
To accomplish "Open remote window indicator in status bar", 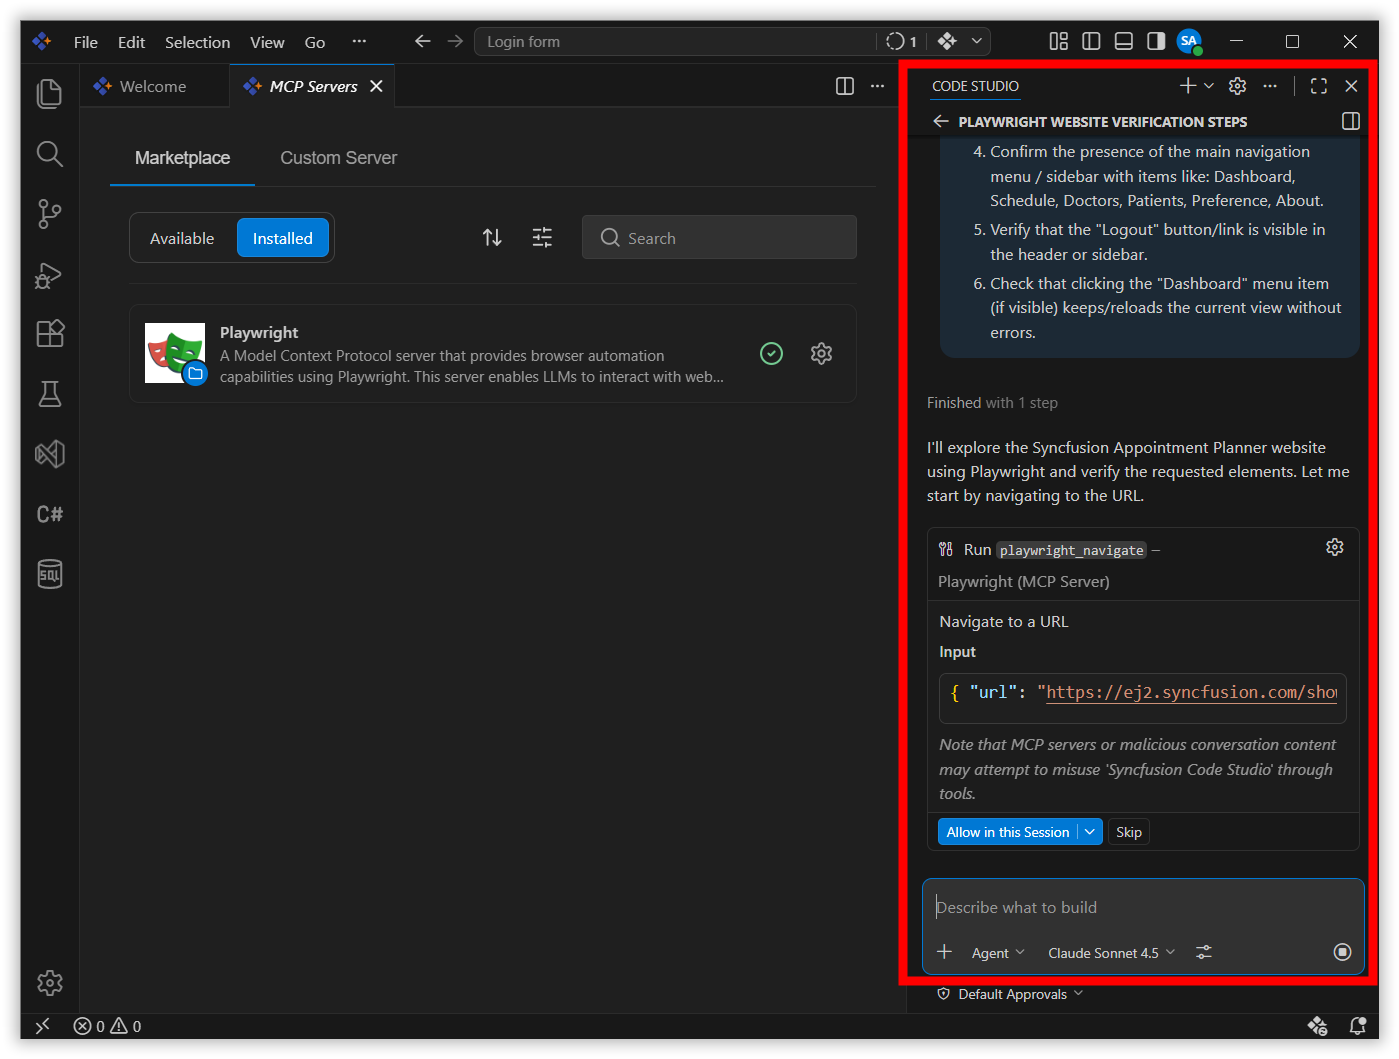I will [x=42, y=1026].
